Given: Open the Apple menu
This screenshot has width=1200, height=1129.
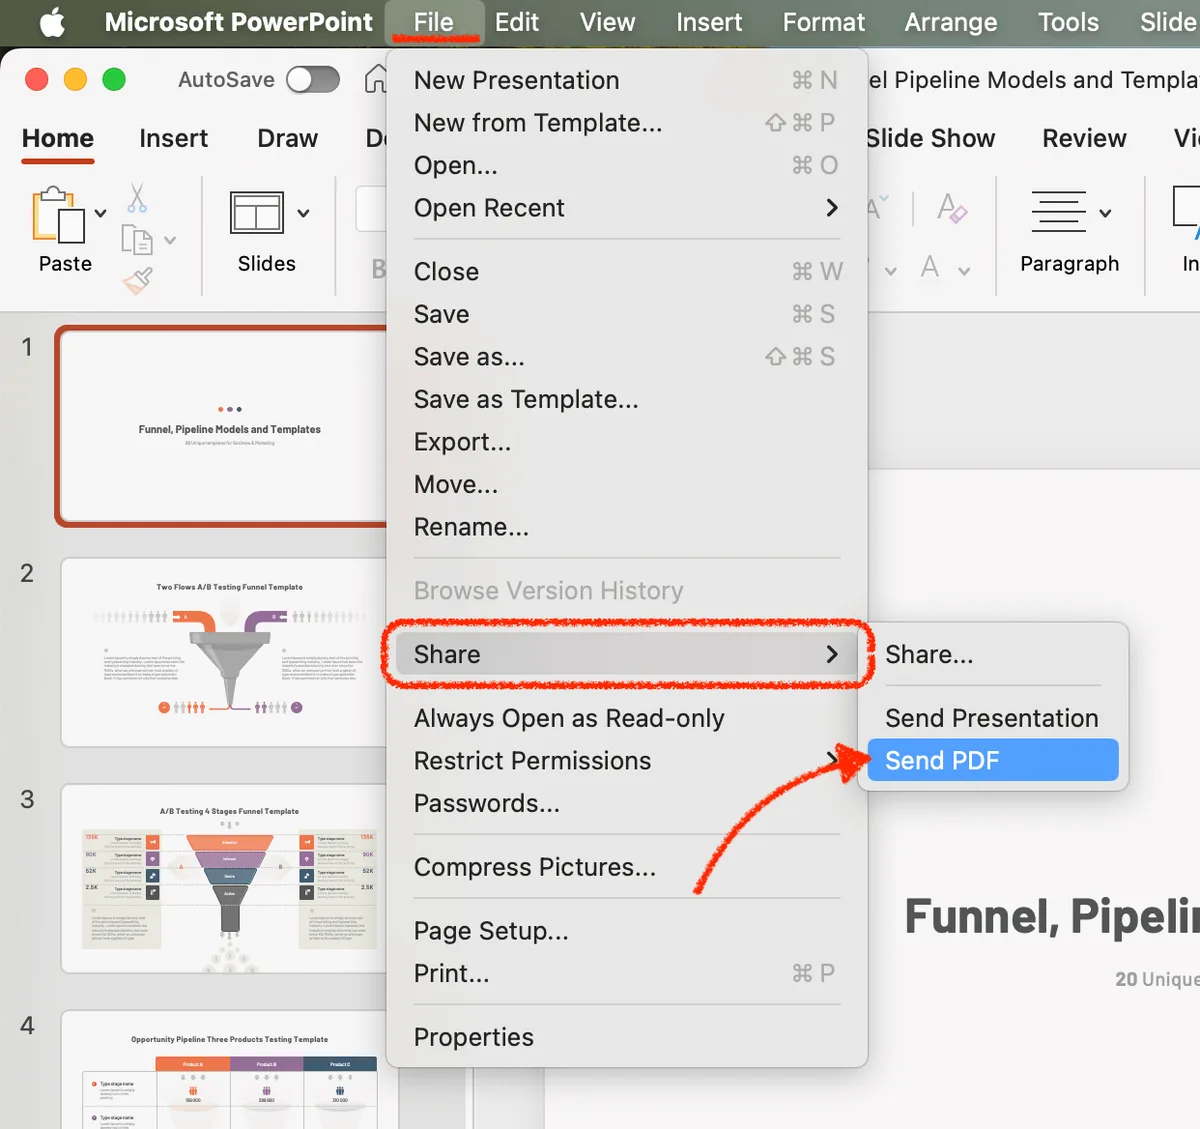Looking at the screenshot, I should coord(52,22).
